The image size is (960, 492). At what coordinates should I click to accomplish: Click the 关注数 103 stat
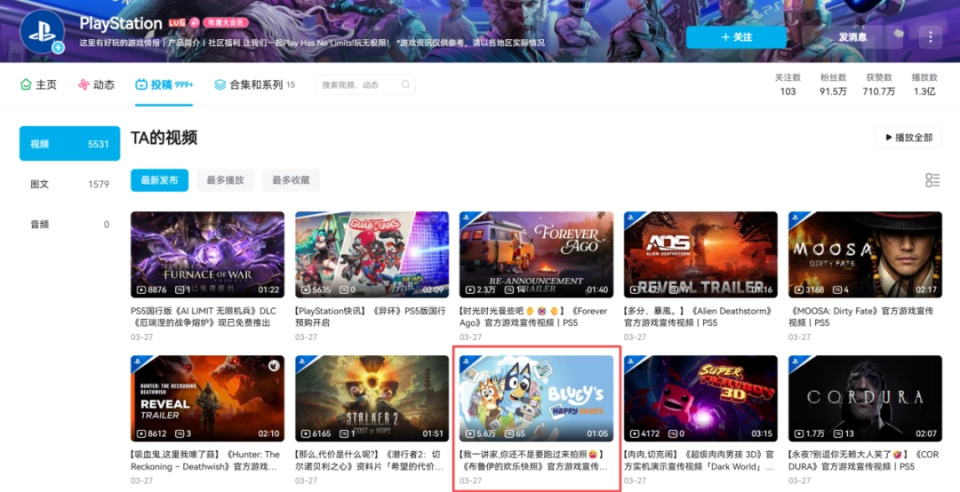pos(787,85)
